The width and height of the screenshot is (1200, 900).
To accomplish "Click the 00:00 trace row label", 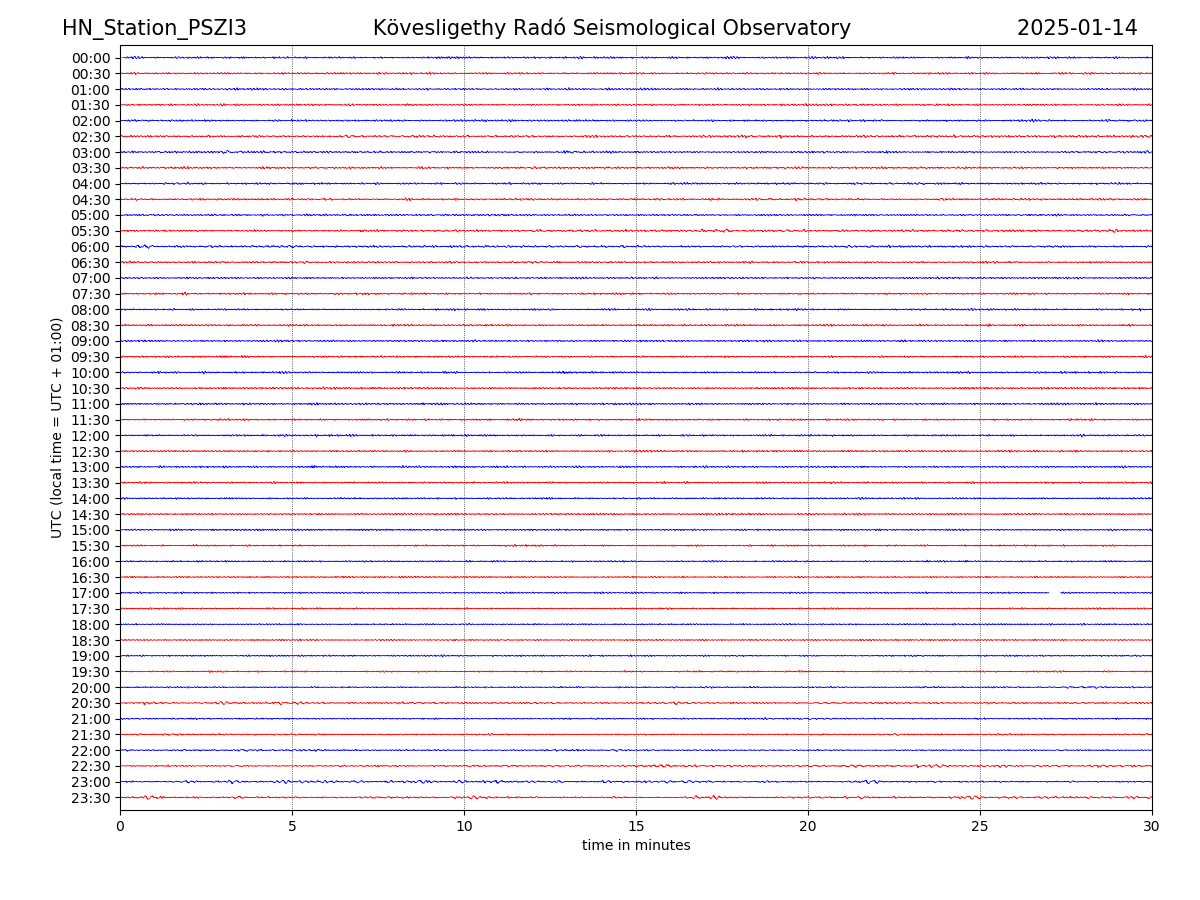I will pyautogui.click(x=91, y=58).
